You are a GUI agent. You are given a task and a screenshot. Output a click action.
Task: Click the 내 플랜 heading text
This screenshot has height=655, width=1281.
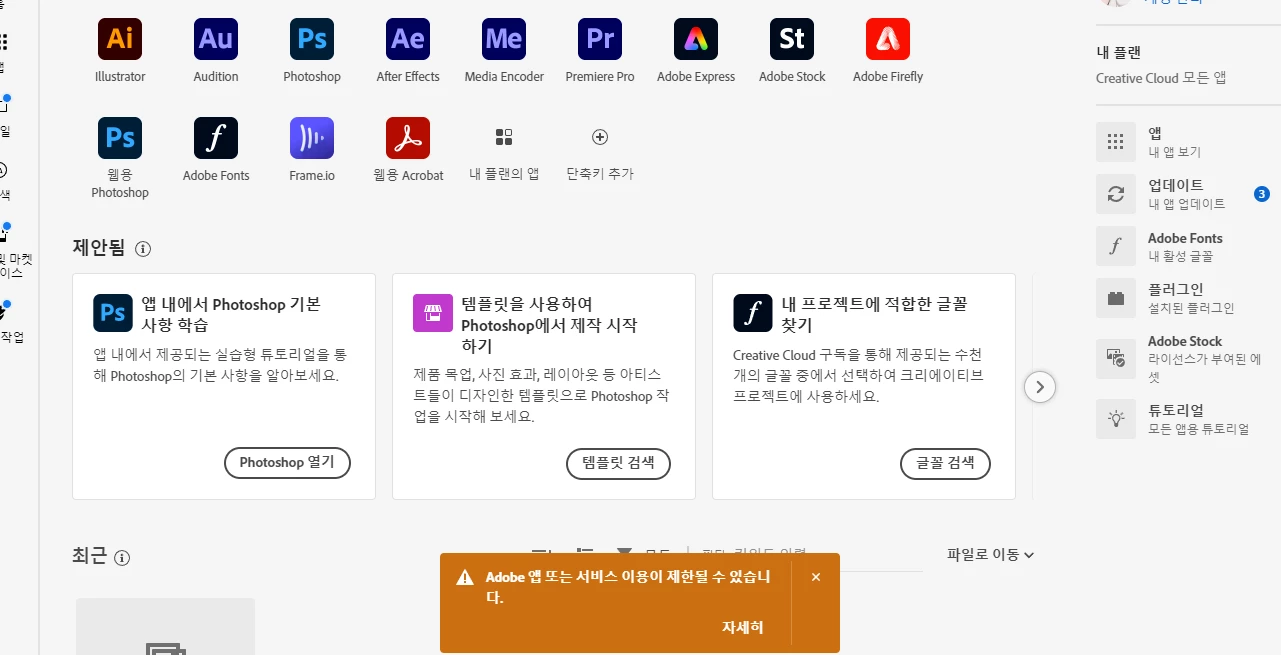1118,52
